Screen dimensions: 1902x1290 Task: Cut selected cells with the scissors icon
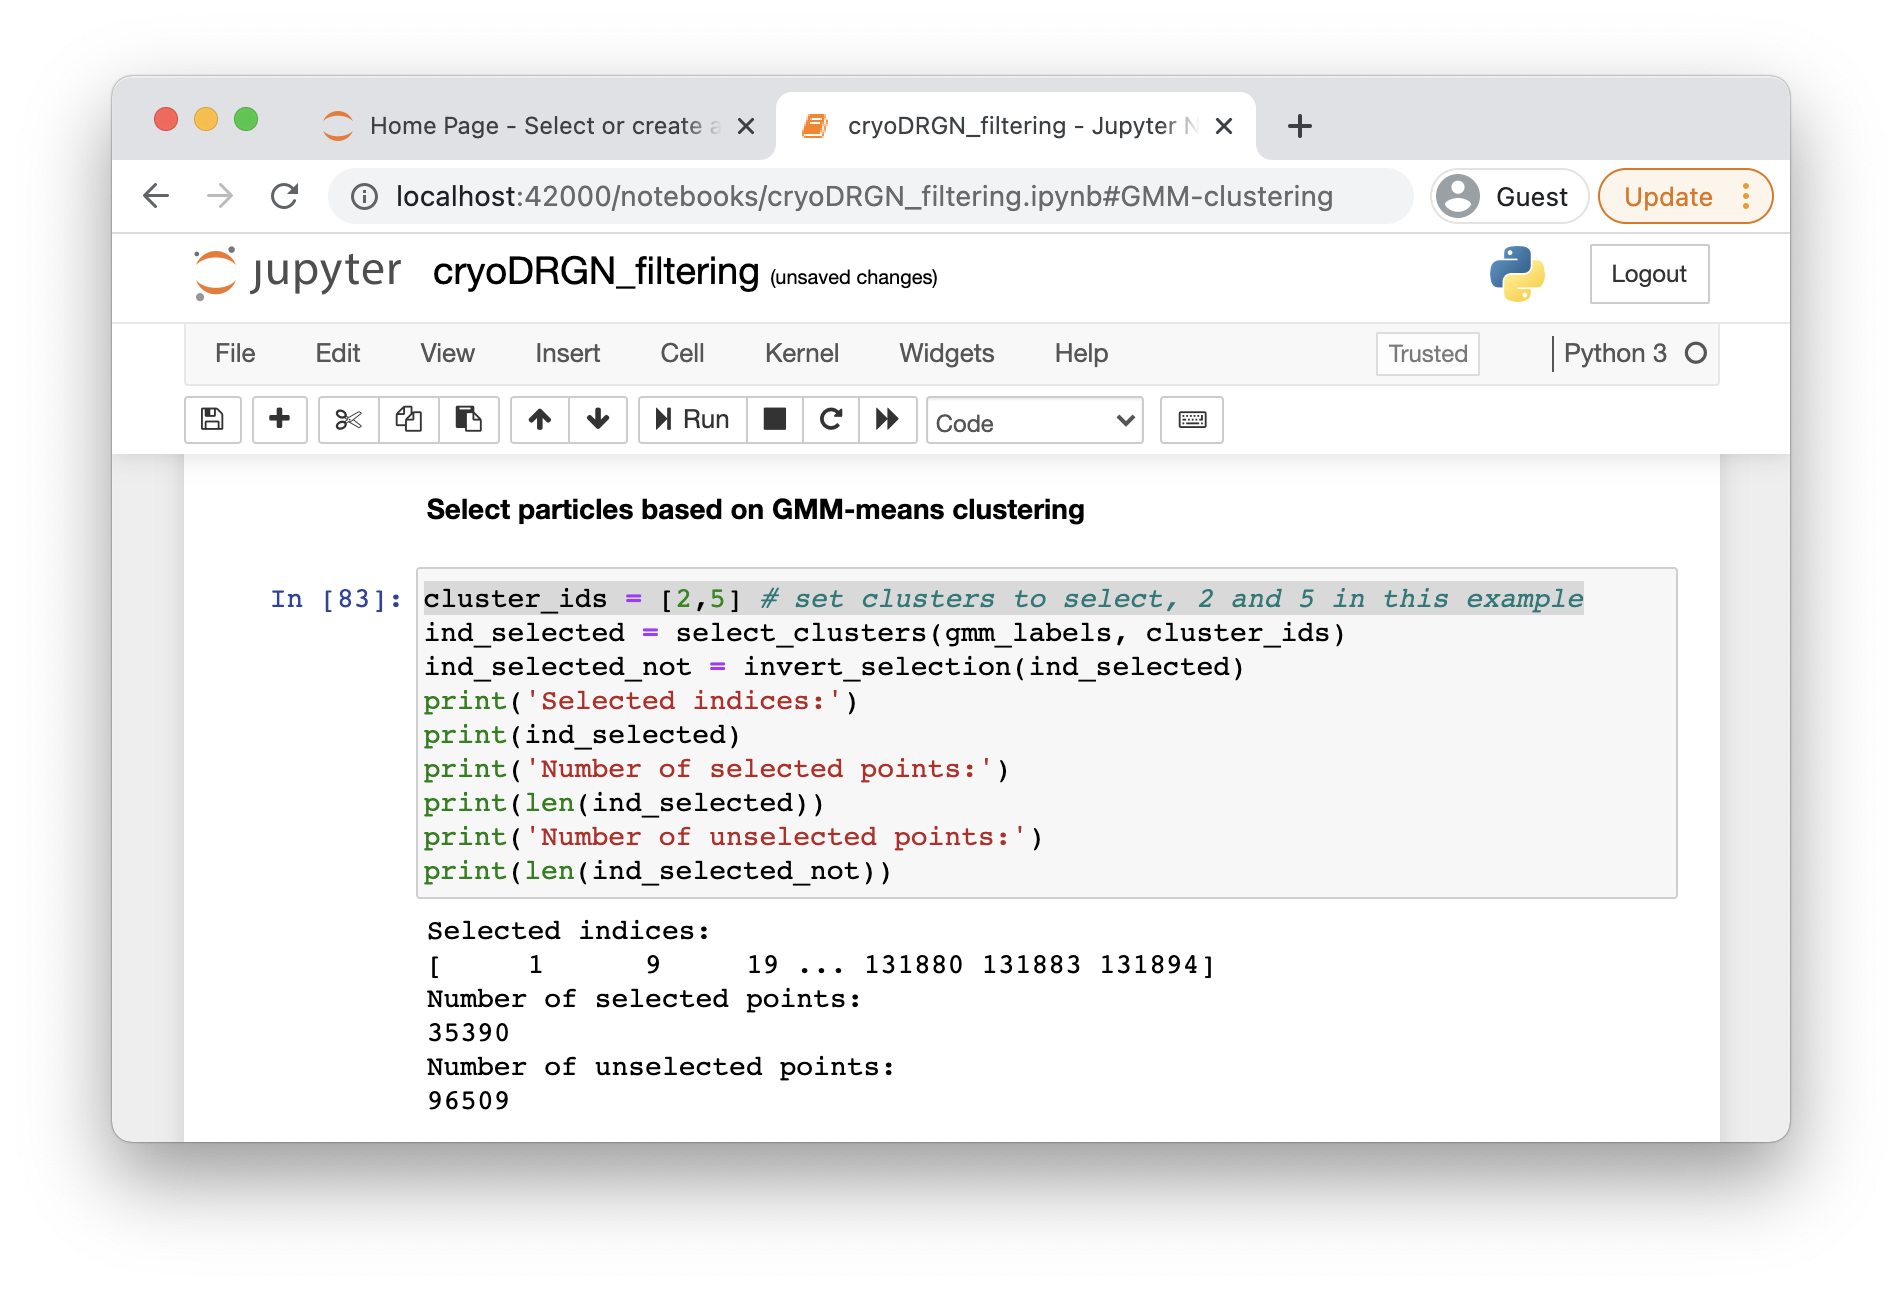click(348, 420)
